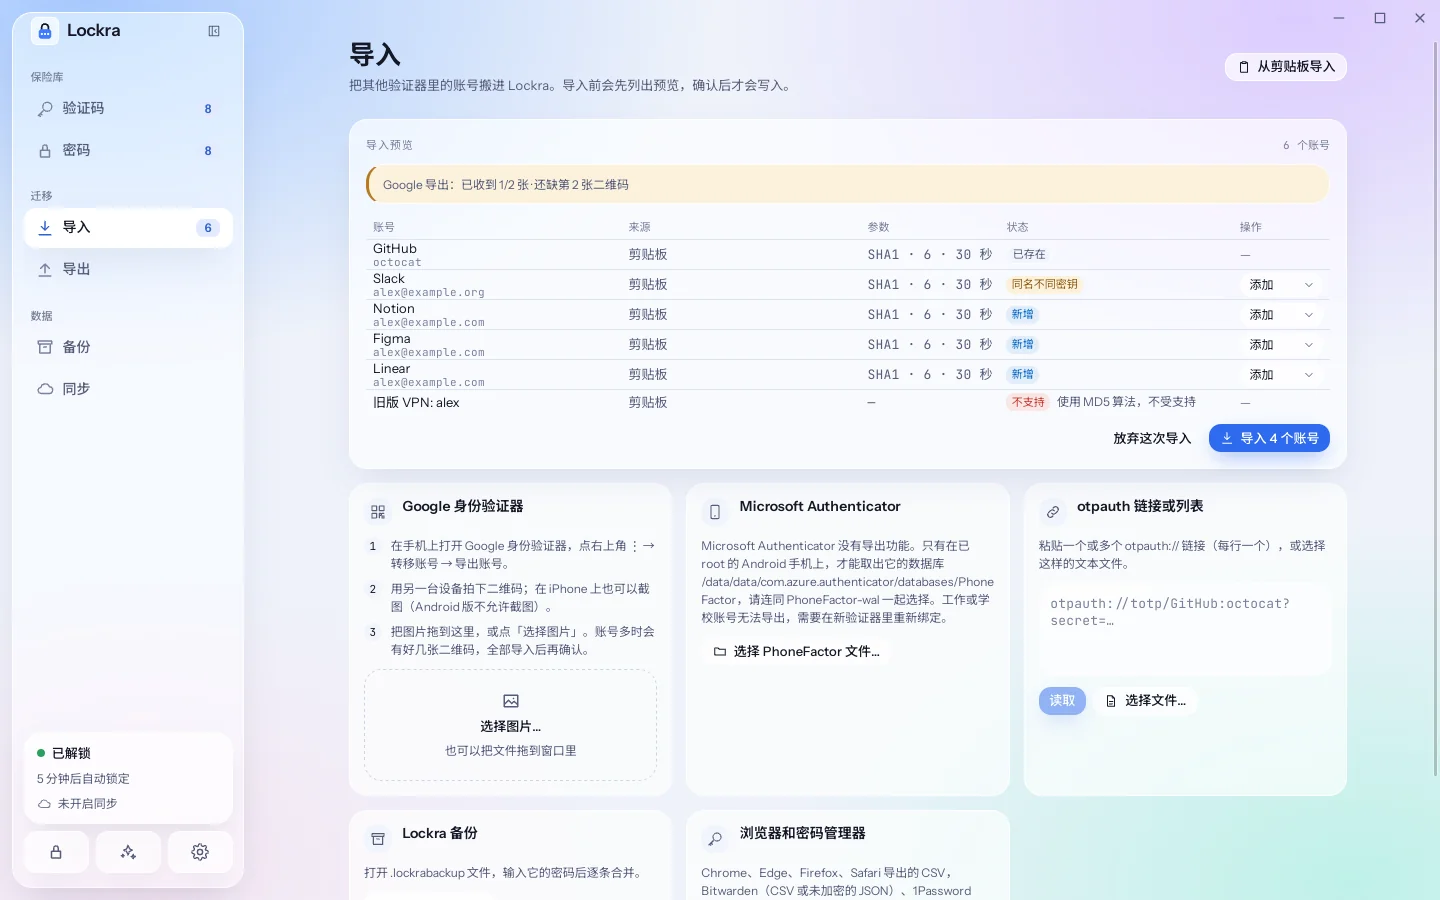
Task: Click the 6 个账号 count label
Action: [x=1306, y=146]
